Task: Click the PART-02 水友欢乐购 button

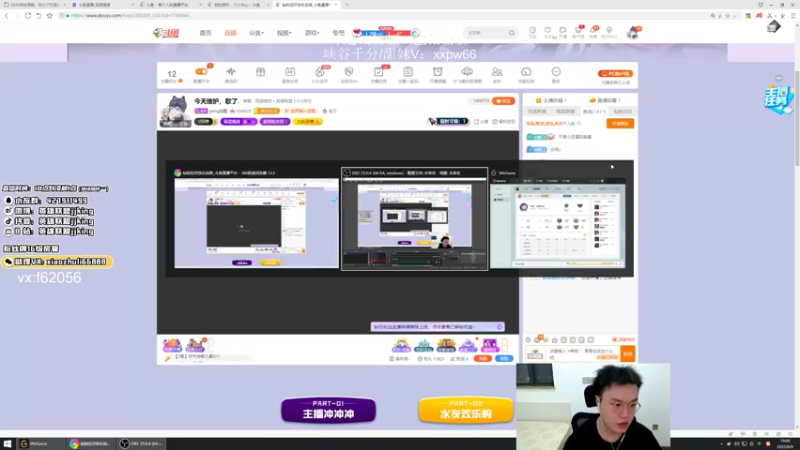Action: (x=466, y=410)
